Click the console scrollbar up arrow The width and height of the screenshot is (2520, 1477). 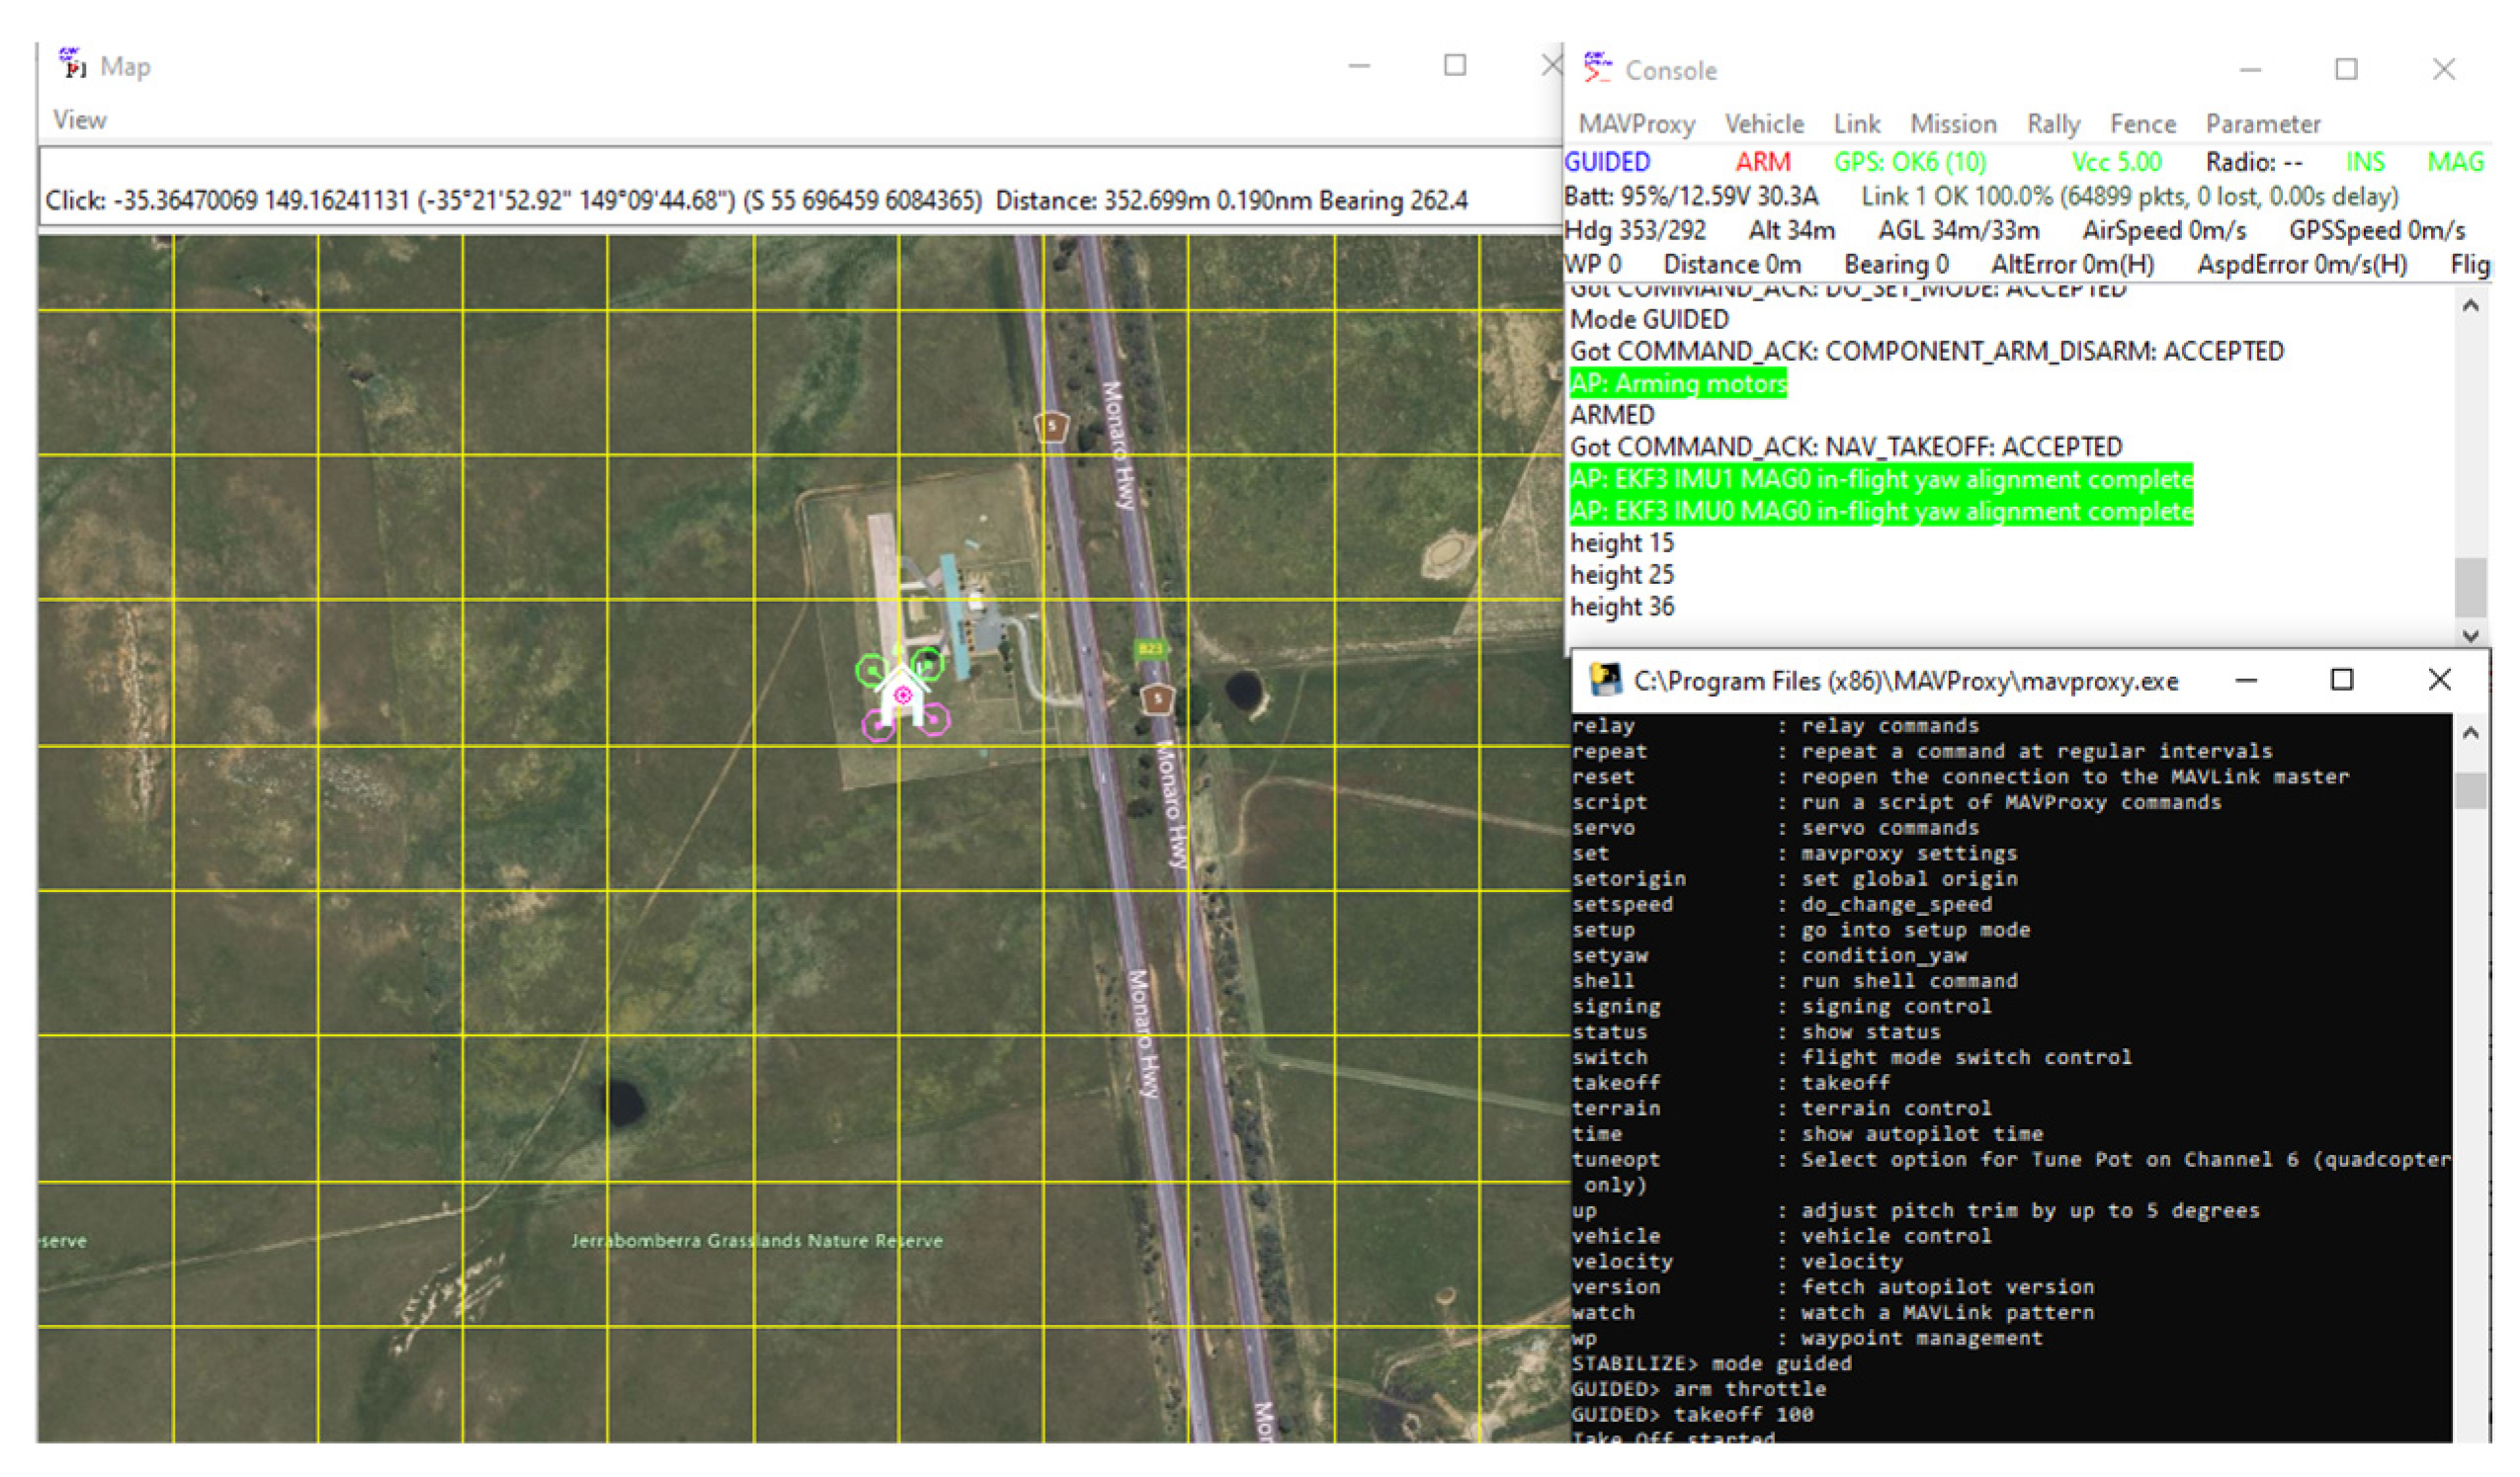coord(2470,306)
